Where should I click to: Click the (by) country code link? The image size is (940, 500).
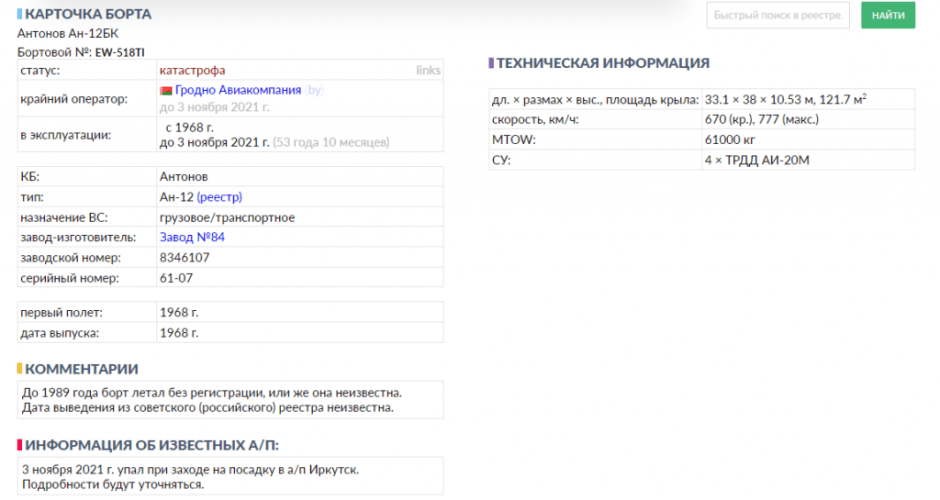tap(314, 90)
